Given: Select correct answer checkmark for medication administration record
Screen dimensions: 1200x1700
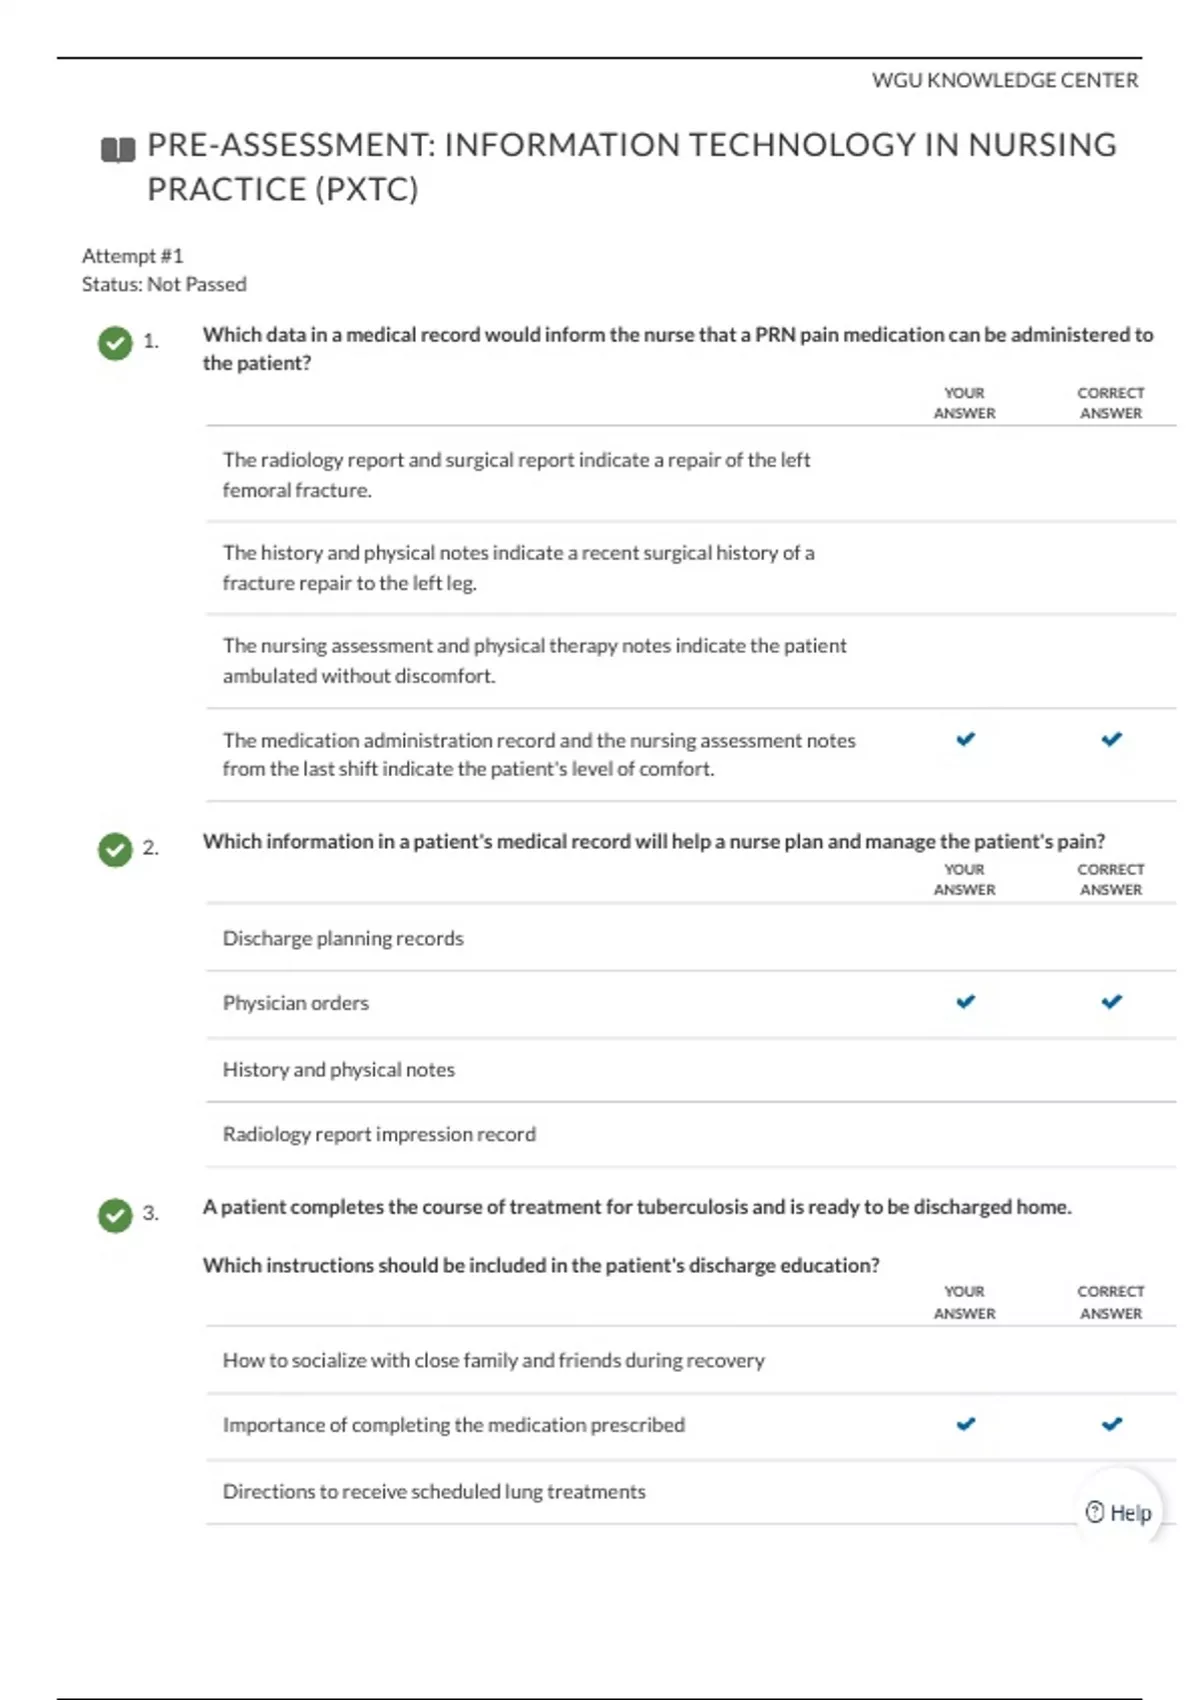Looking at the screenshot, I should click(1111, 739).
